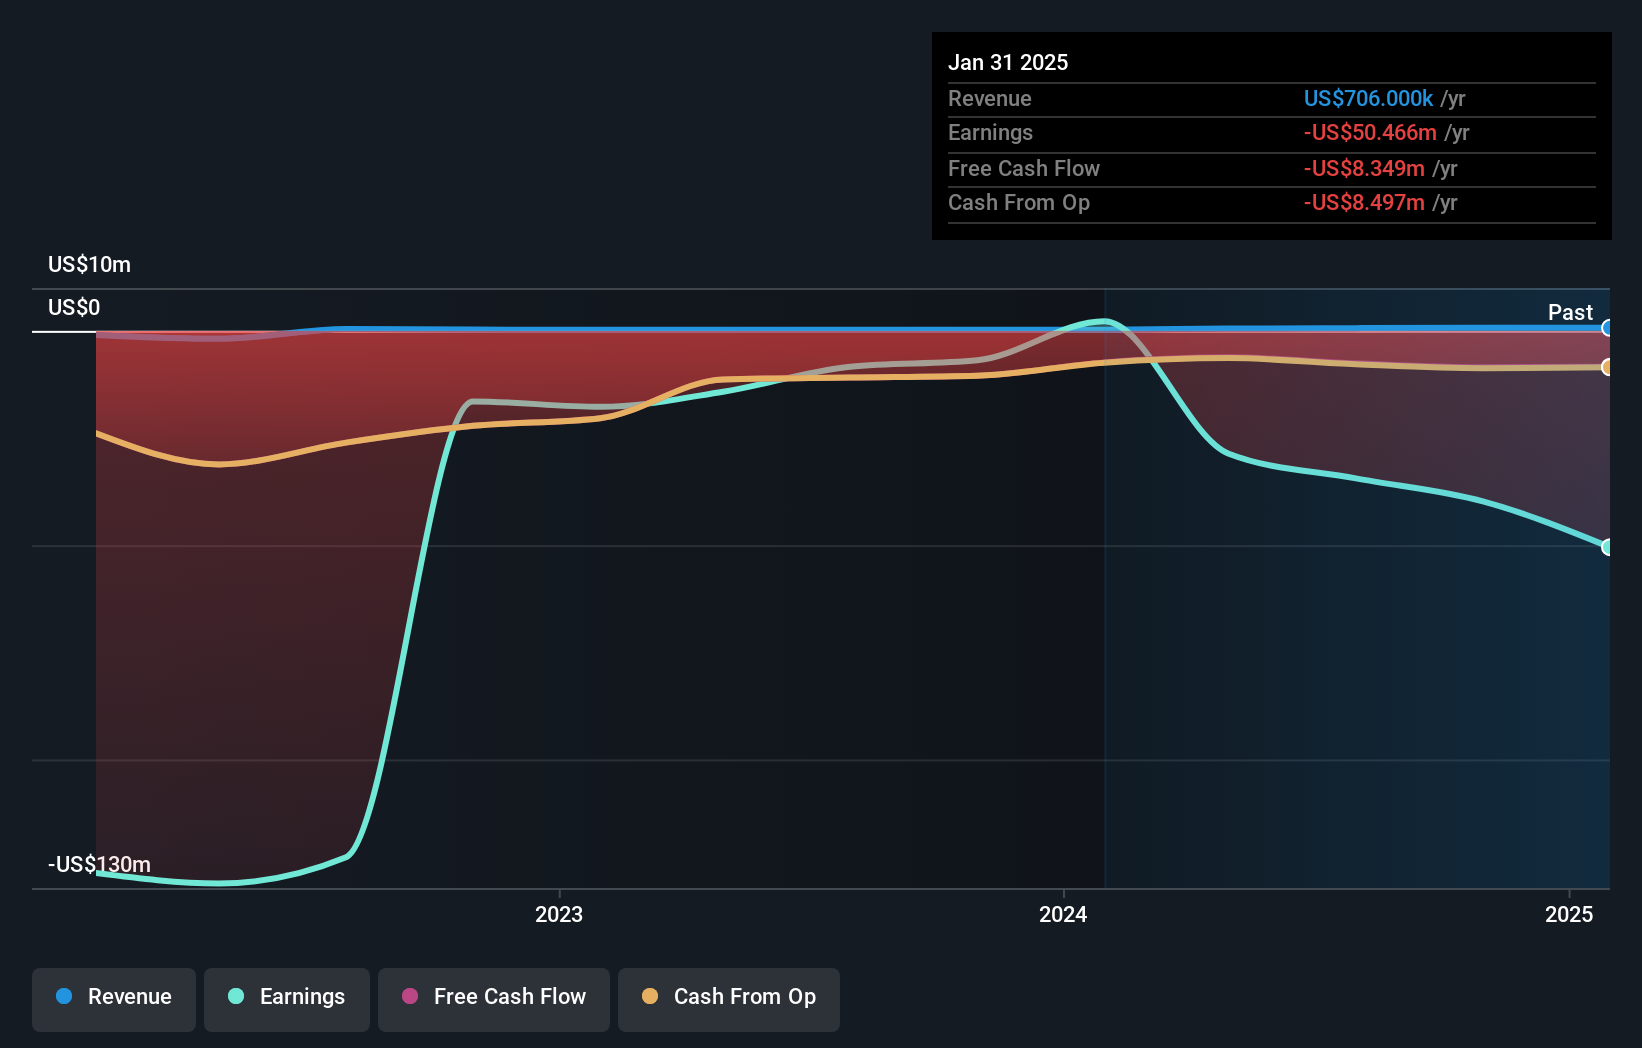This screenshot has width=1642, height=1048.
Task: Toggle the Revenue legend button
Action: 114,999
